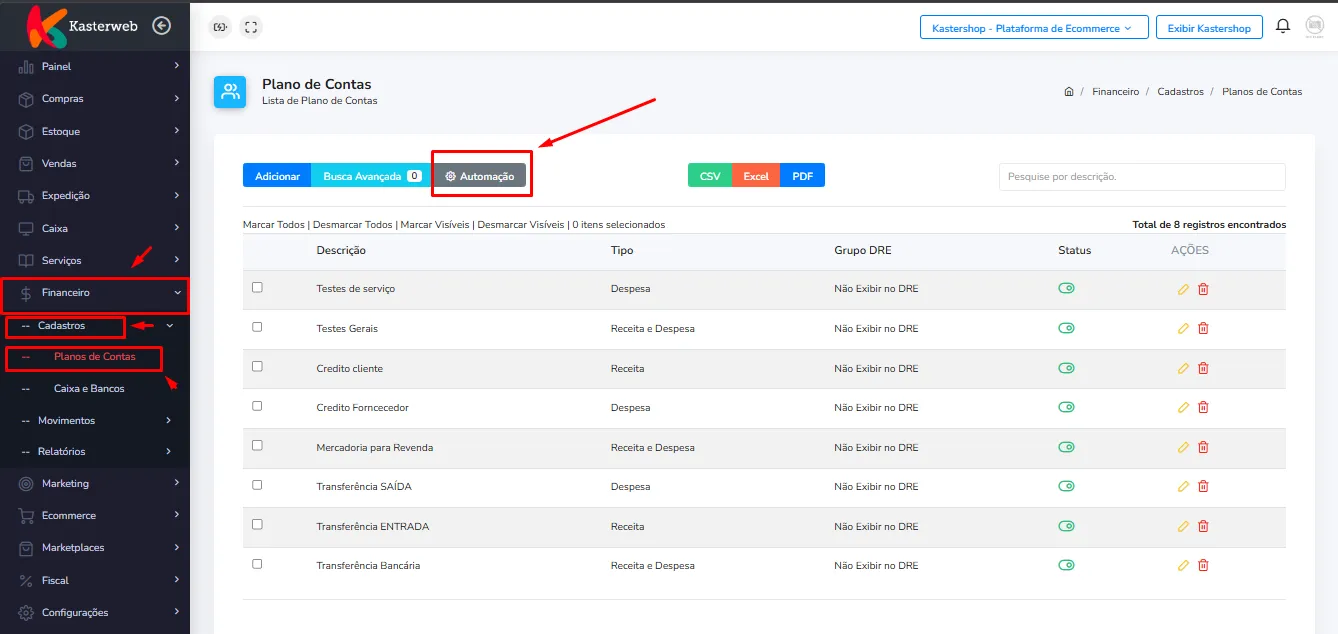Delete the Credito cliente account

point(1203,368)
